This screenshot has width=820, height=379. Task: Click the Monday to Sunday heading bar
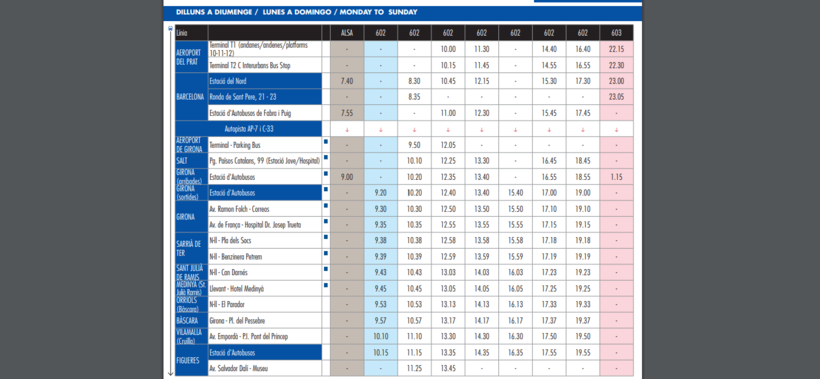(402, 13)
